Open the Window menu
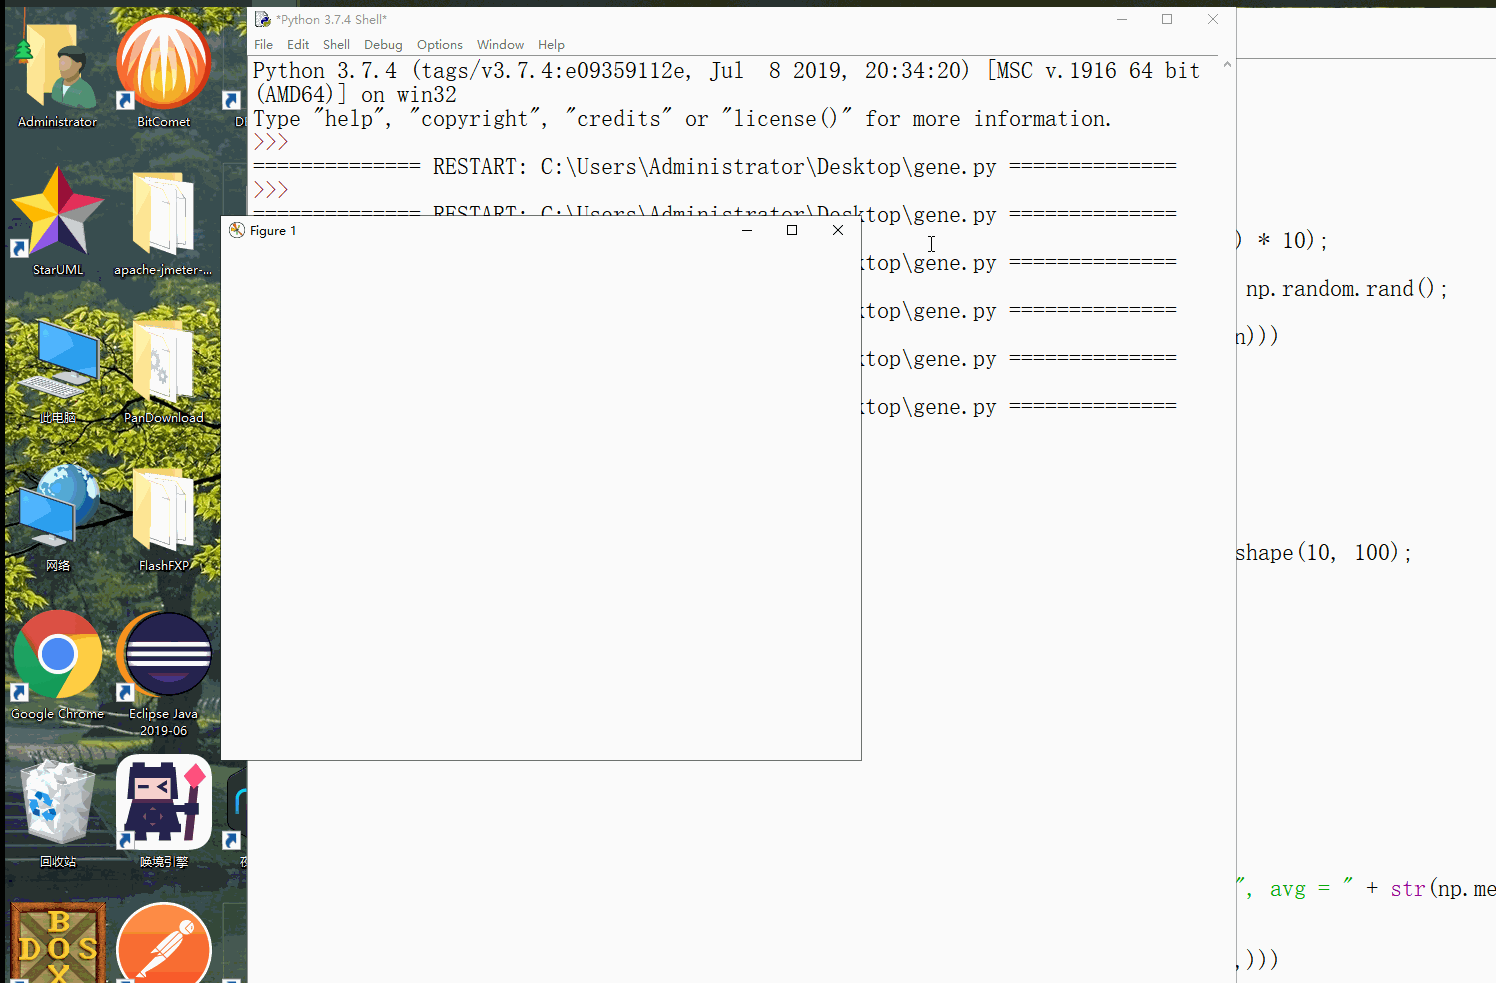The height and width of the screenshot is (983, 1496). [500, 44]
